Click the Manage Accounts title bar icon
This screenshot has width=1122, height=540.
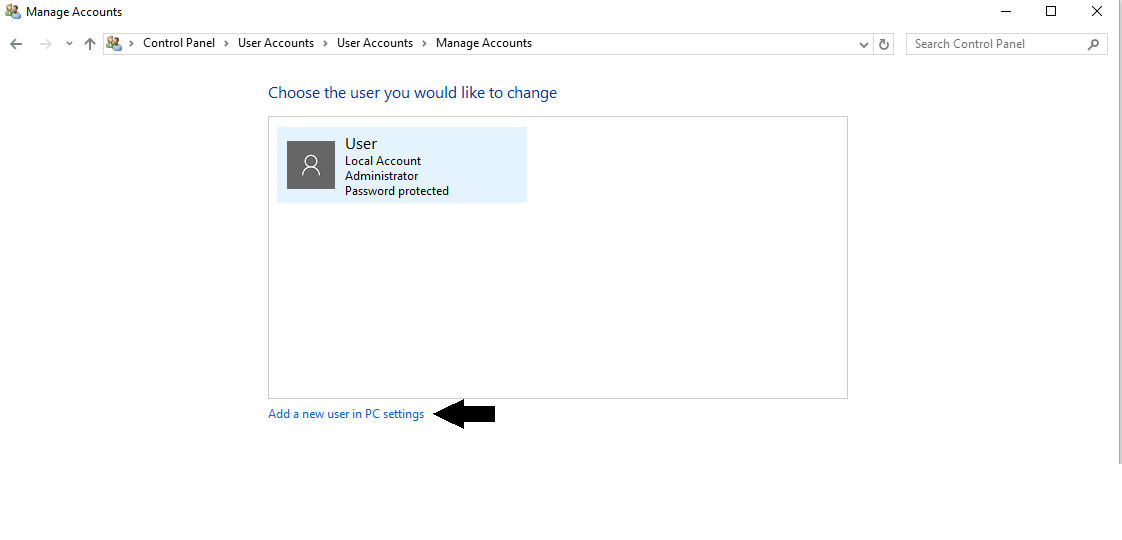[12, 12]
